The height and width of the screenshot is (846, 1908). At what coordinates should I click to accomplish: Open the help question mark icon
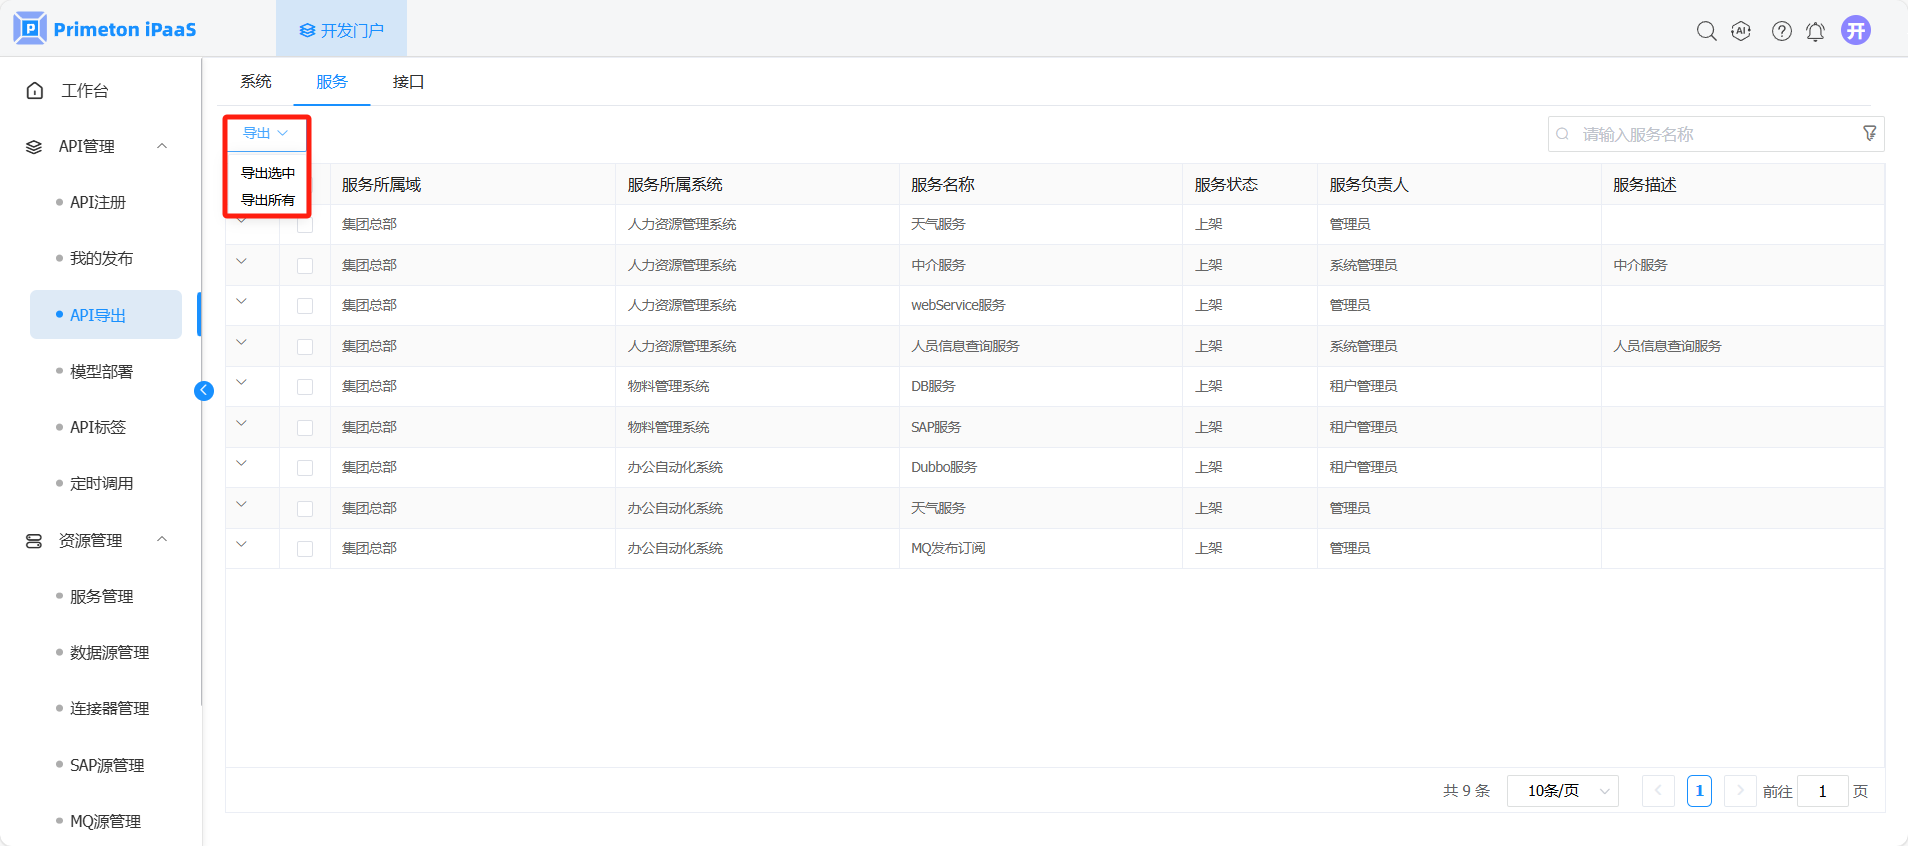[1781, 31]
